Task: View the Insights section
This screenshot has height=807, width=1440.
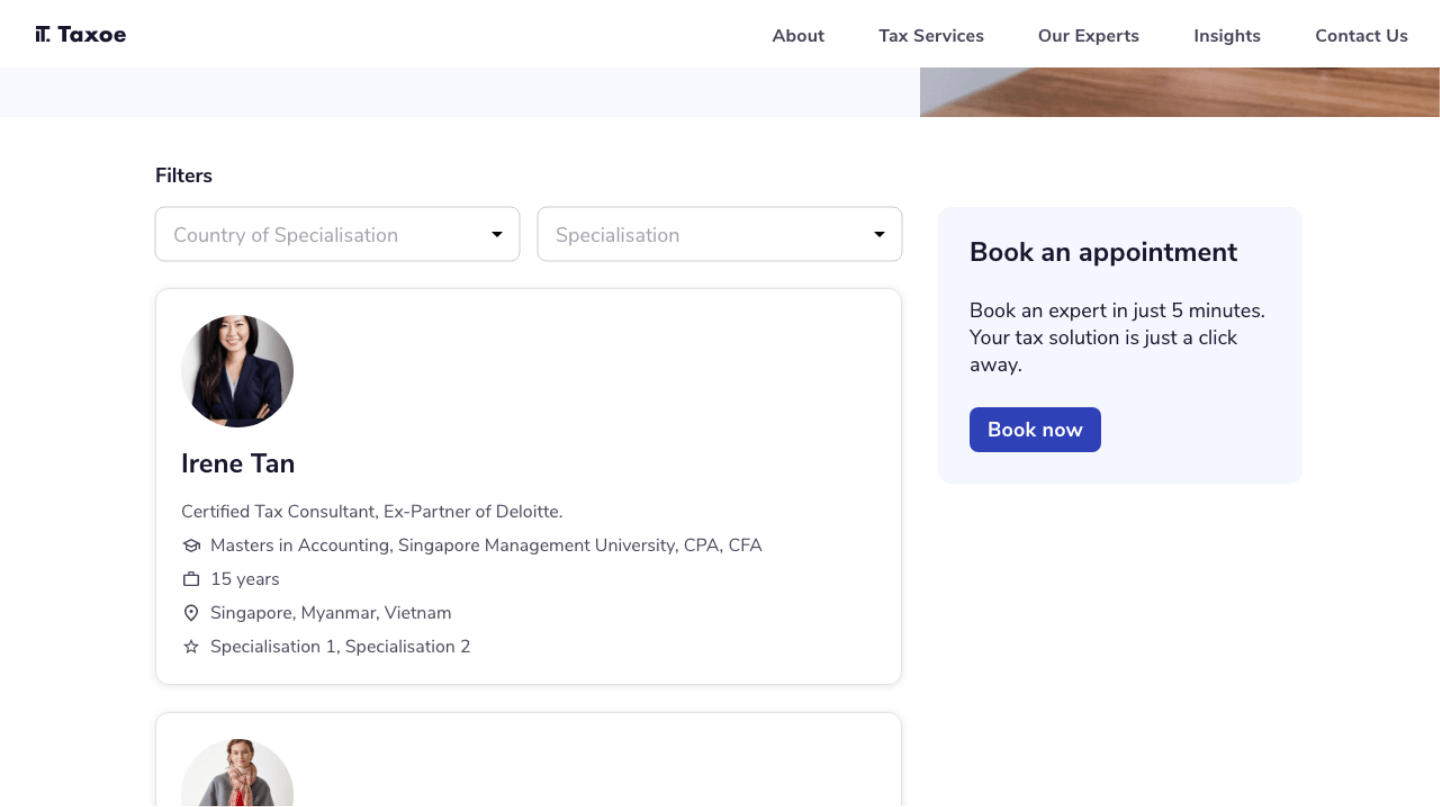Action: pos(1227,36)
